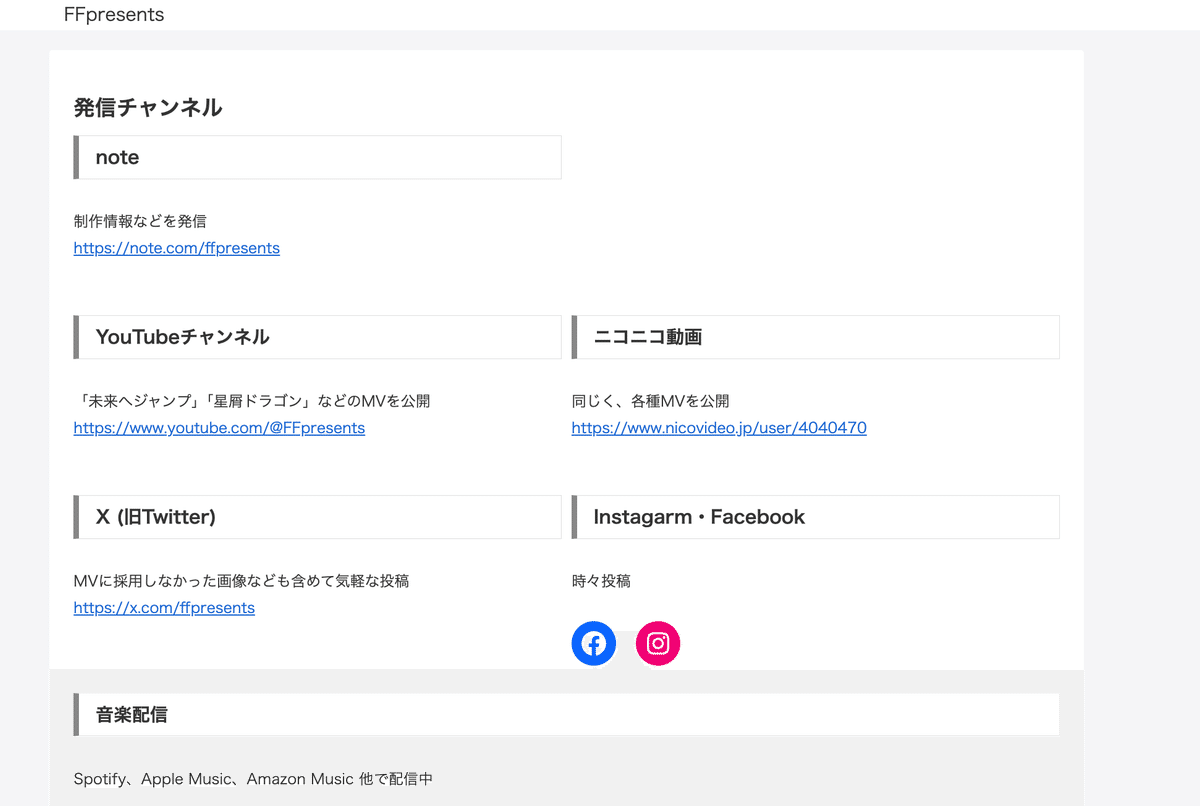Select the 音楽配信 section heading
Screen dimensions: 1200x806
pyautogui.click(x=130, y=714)
